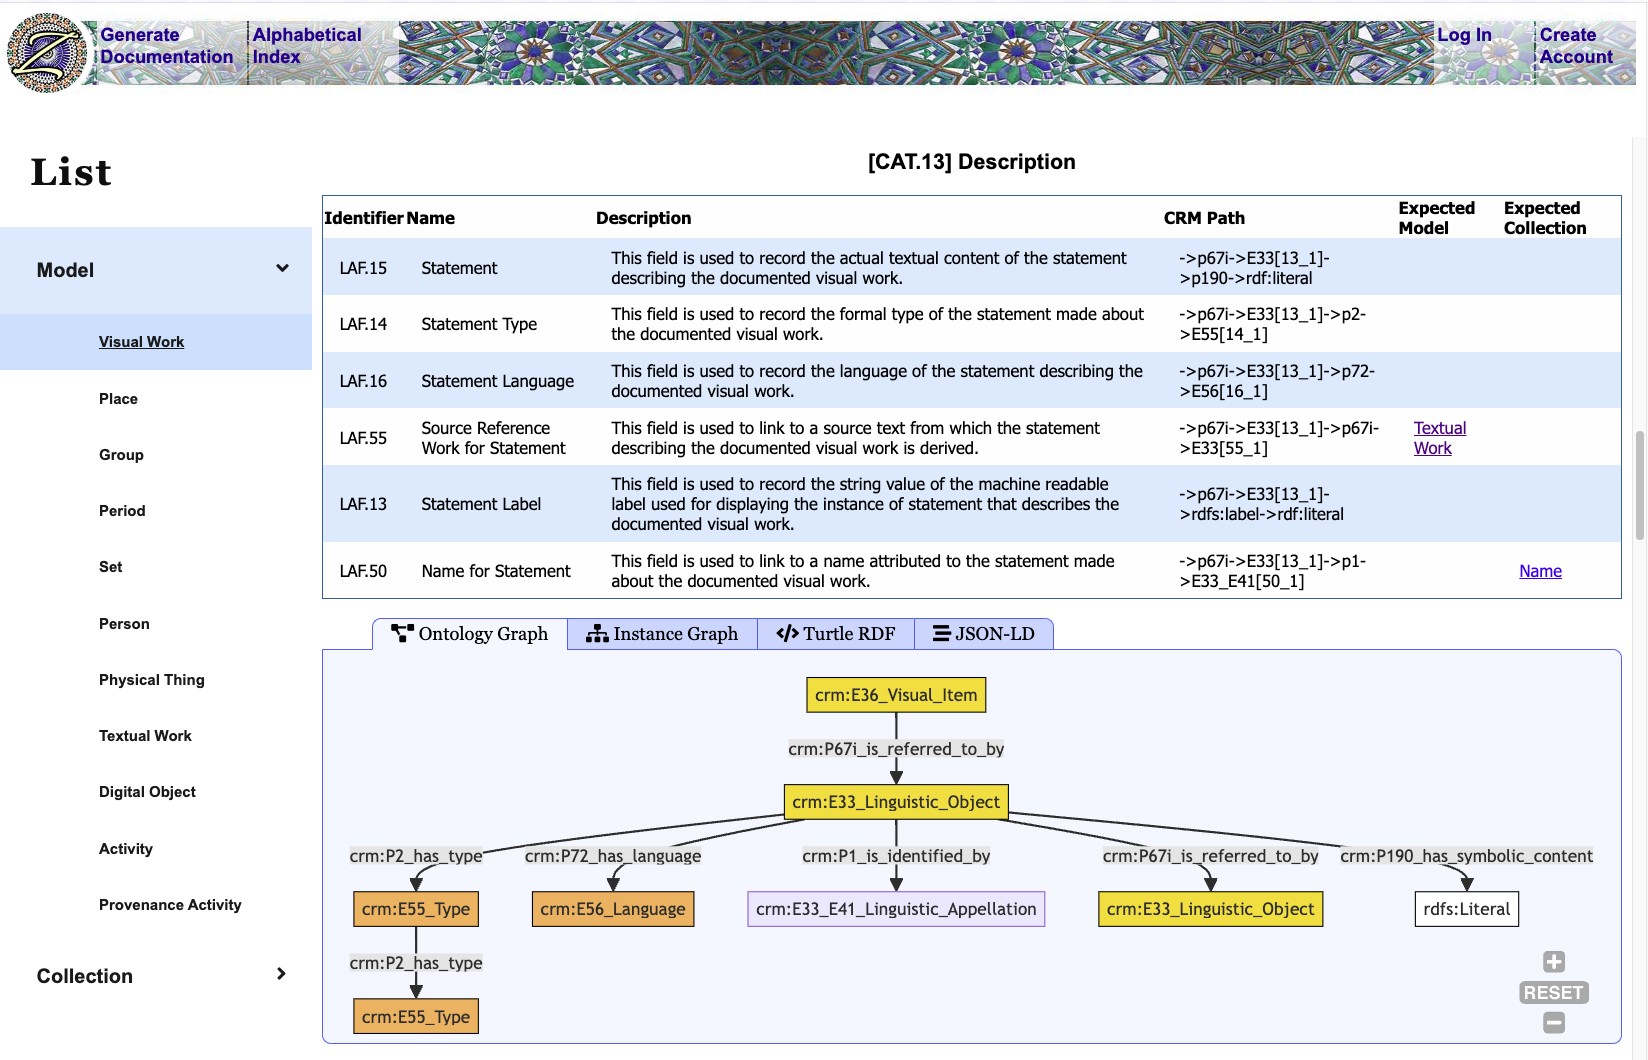Screen dimensions: 1648x1060
Task: Expand the Collection section chevron
Action: (x=281, y=974)
